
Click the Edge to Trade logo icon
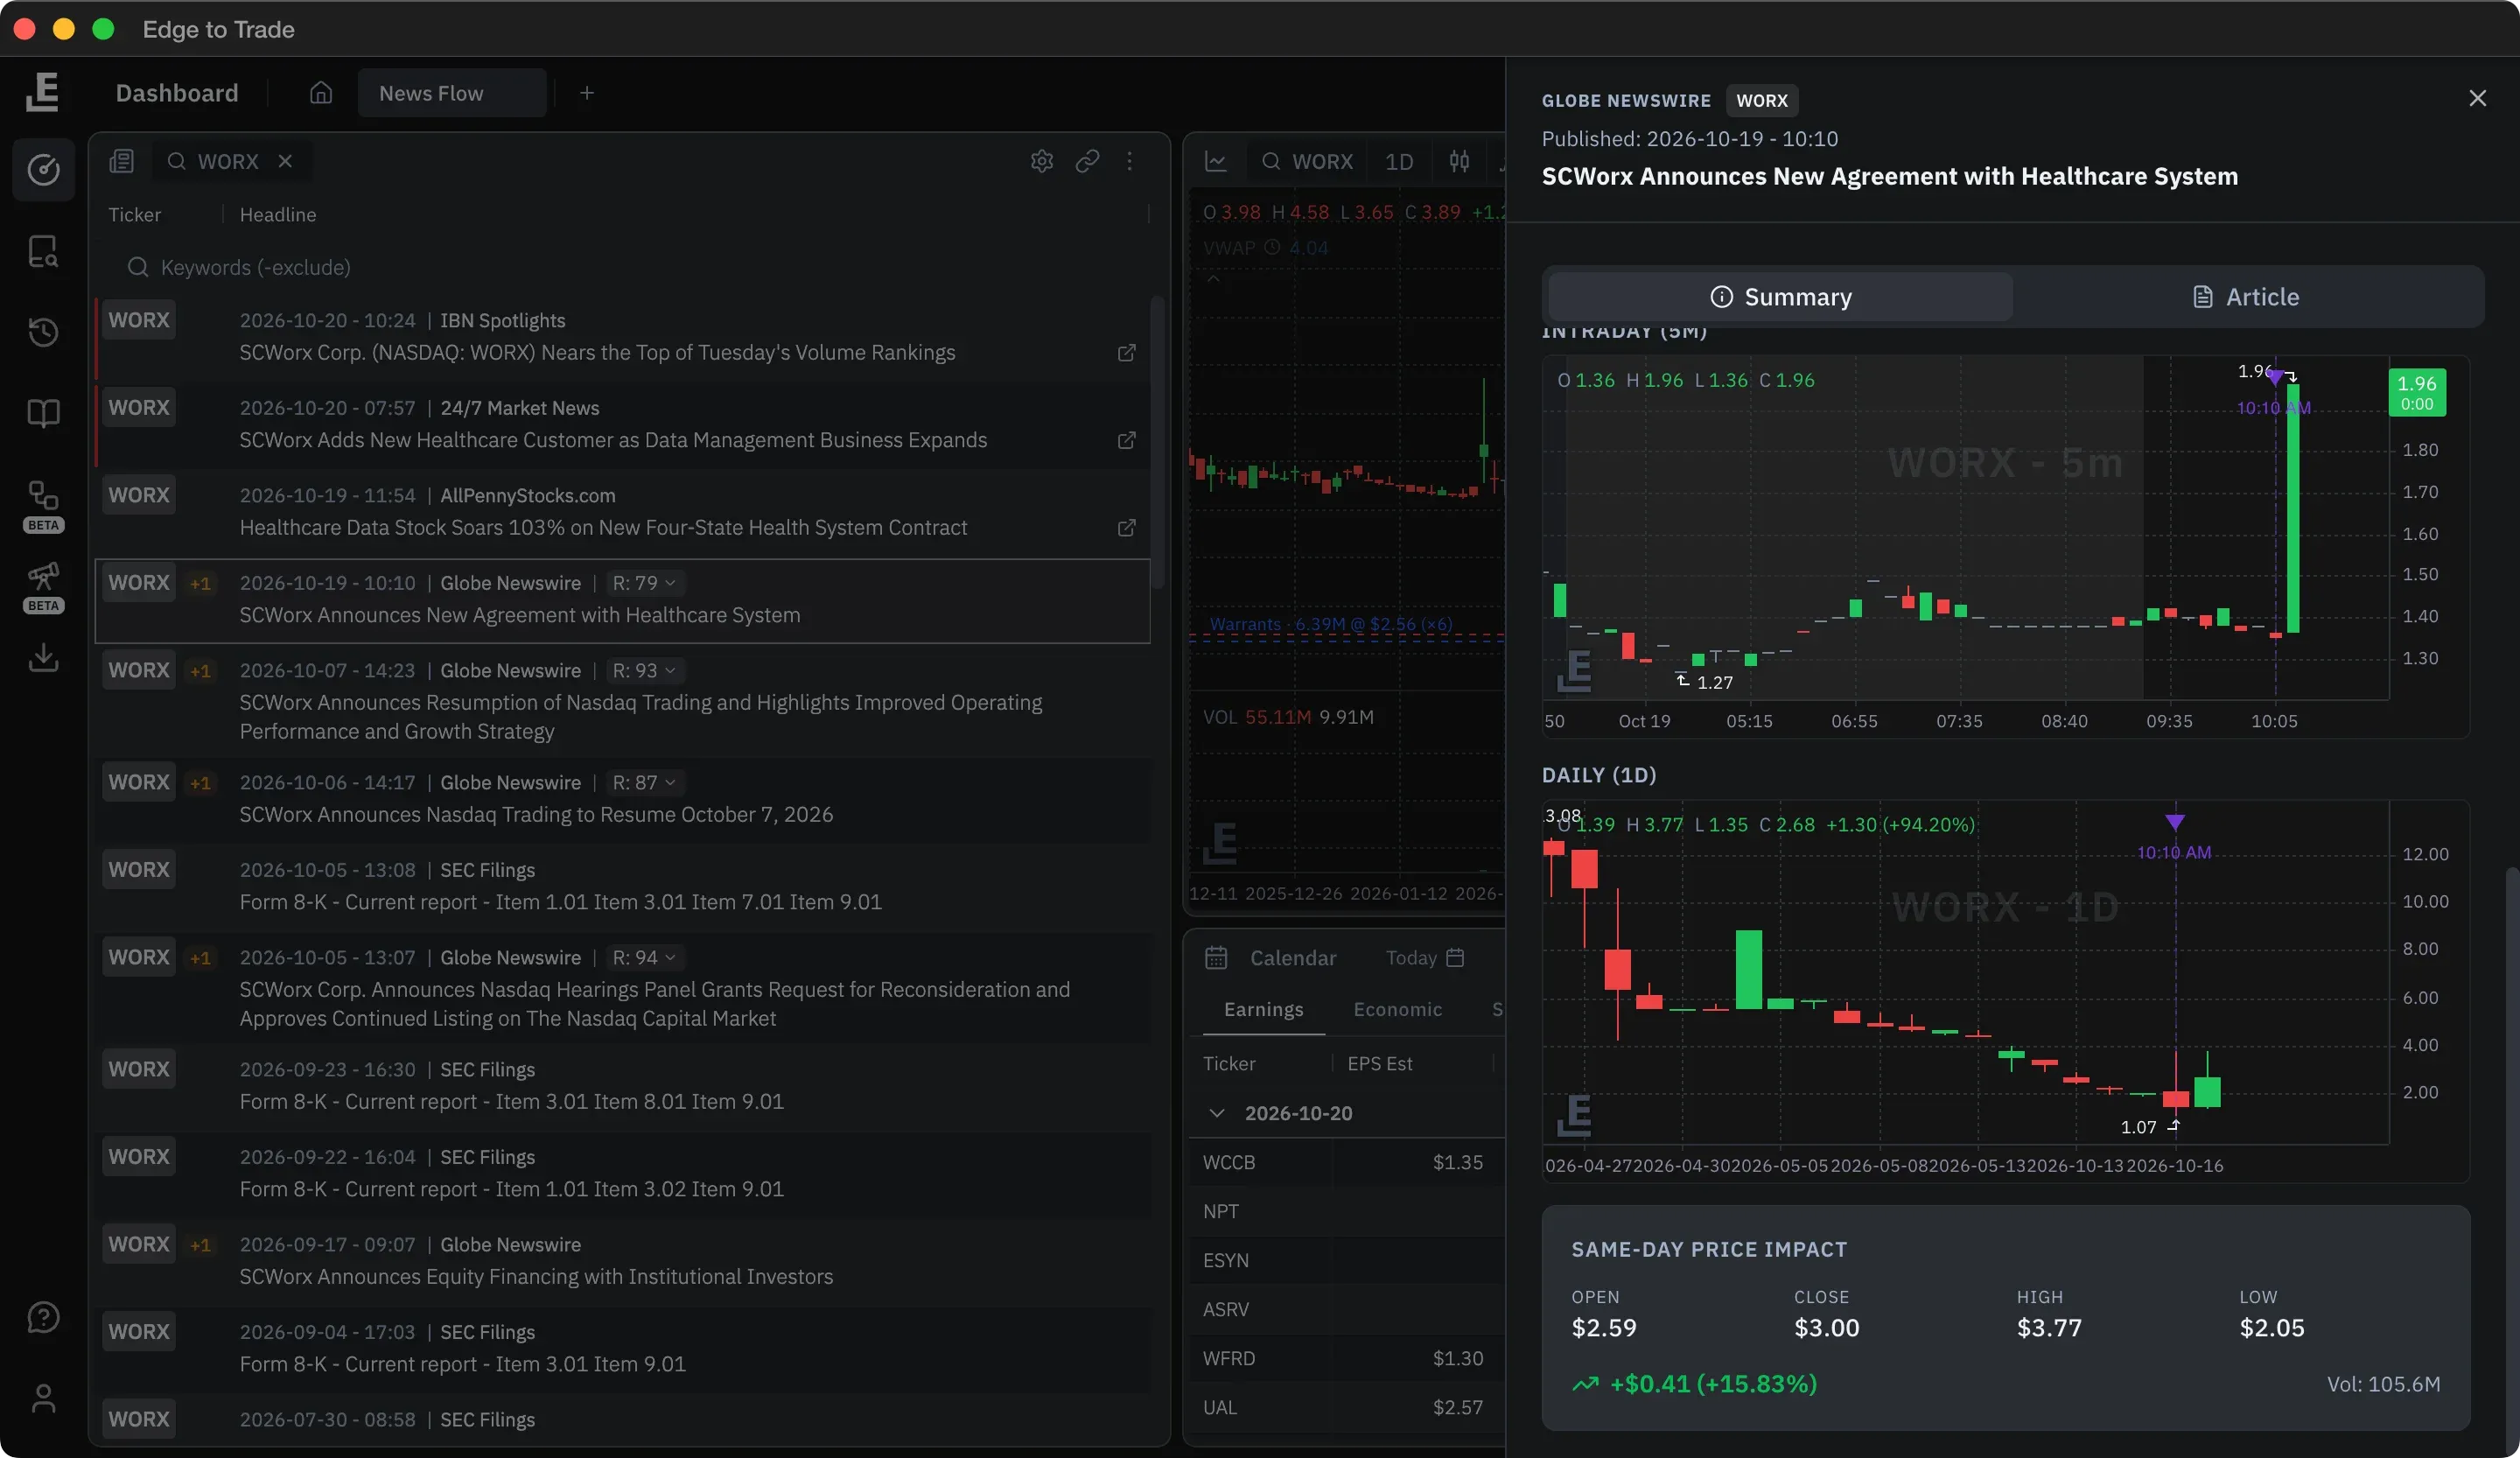tap(43, 92)
